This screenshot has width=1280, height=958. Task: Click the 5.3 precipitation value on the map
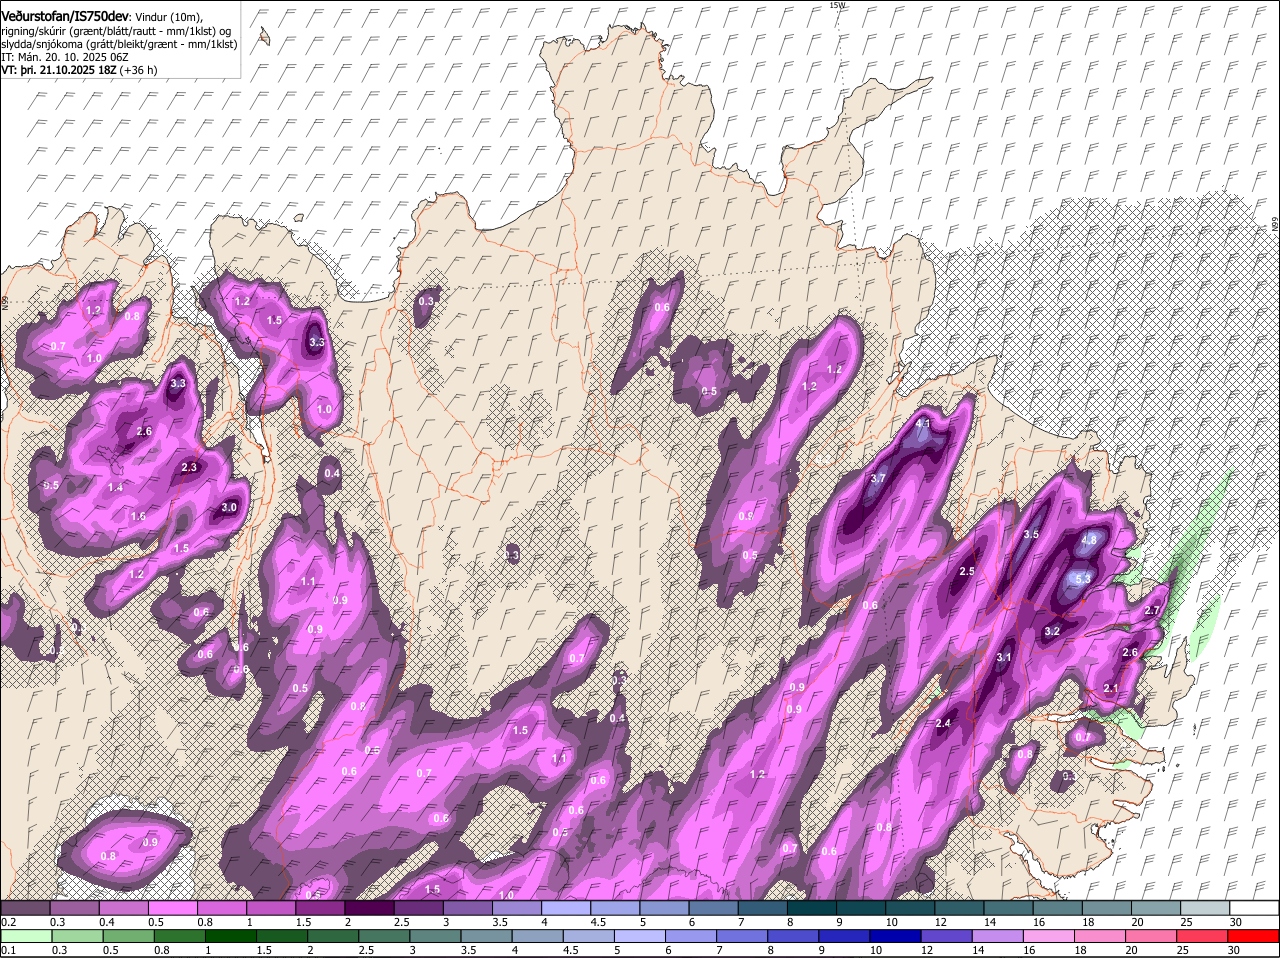1082,579
